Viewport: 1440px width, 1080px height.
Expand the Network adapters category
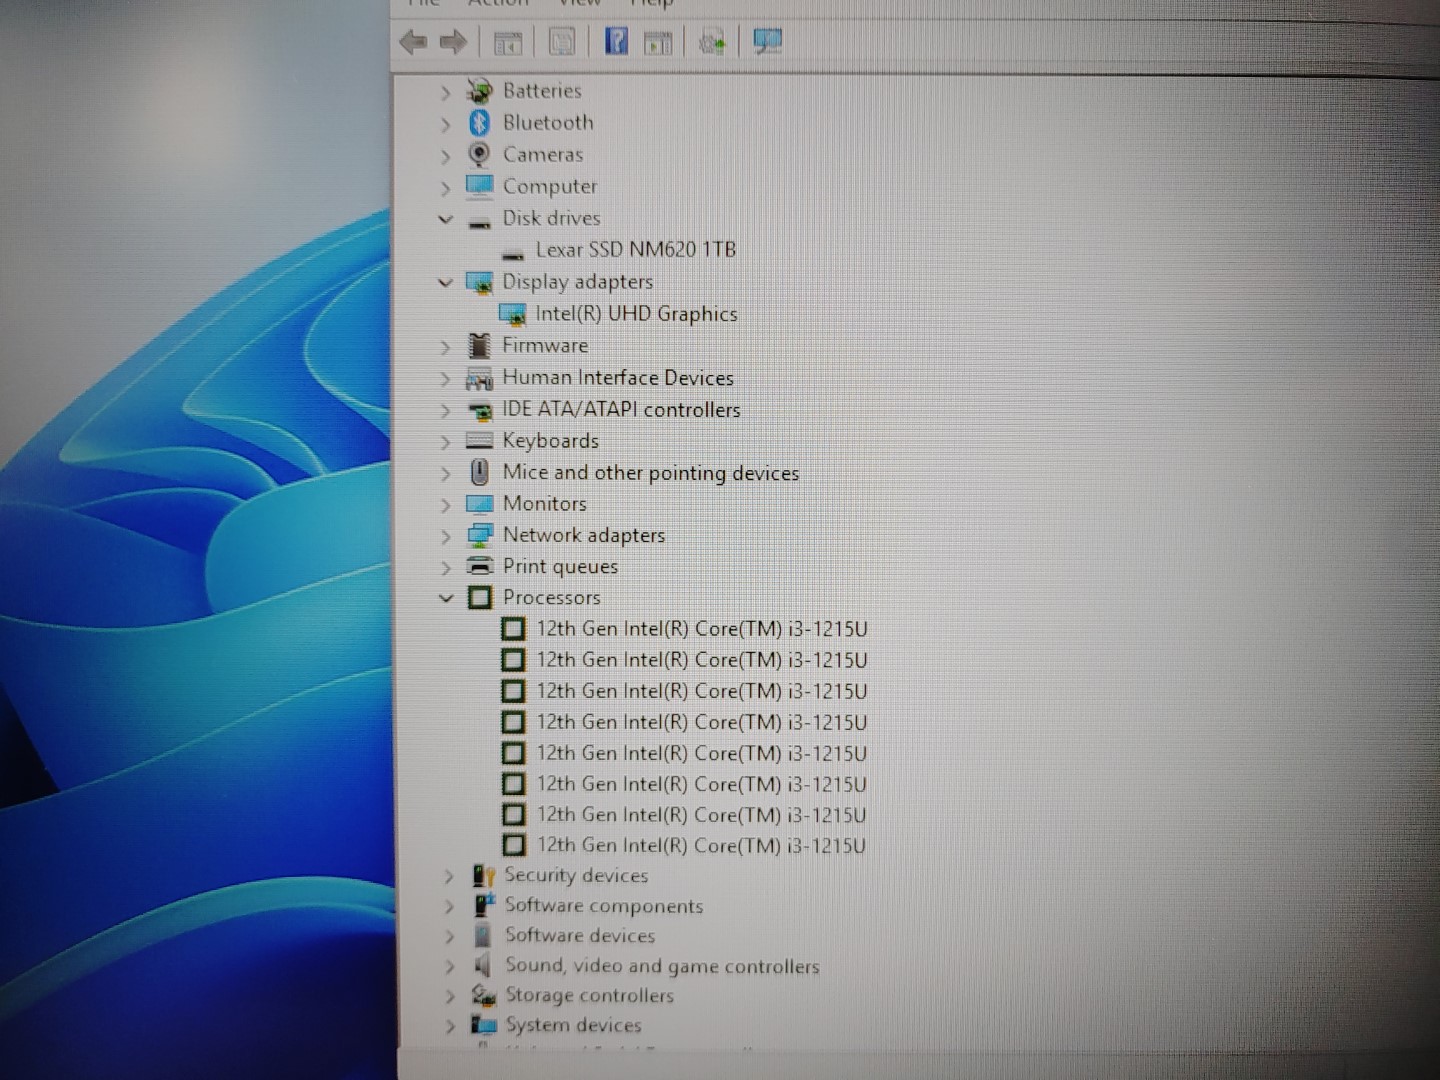click(x=446, y=536)
